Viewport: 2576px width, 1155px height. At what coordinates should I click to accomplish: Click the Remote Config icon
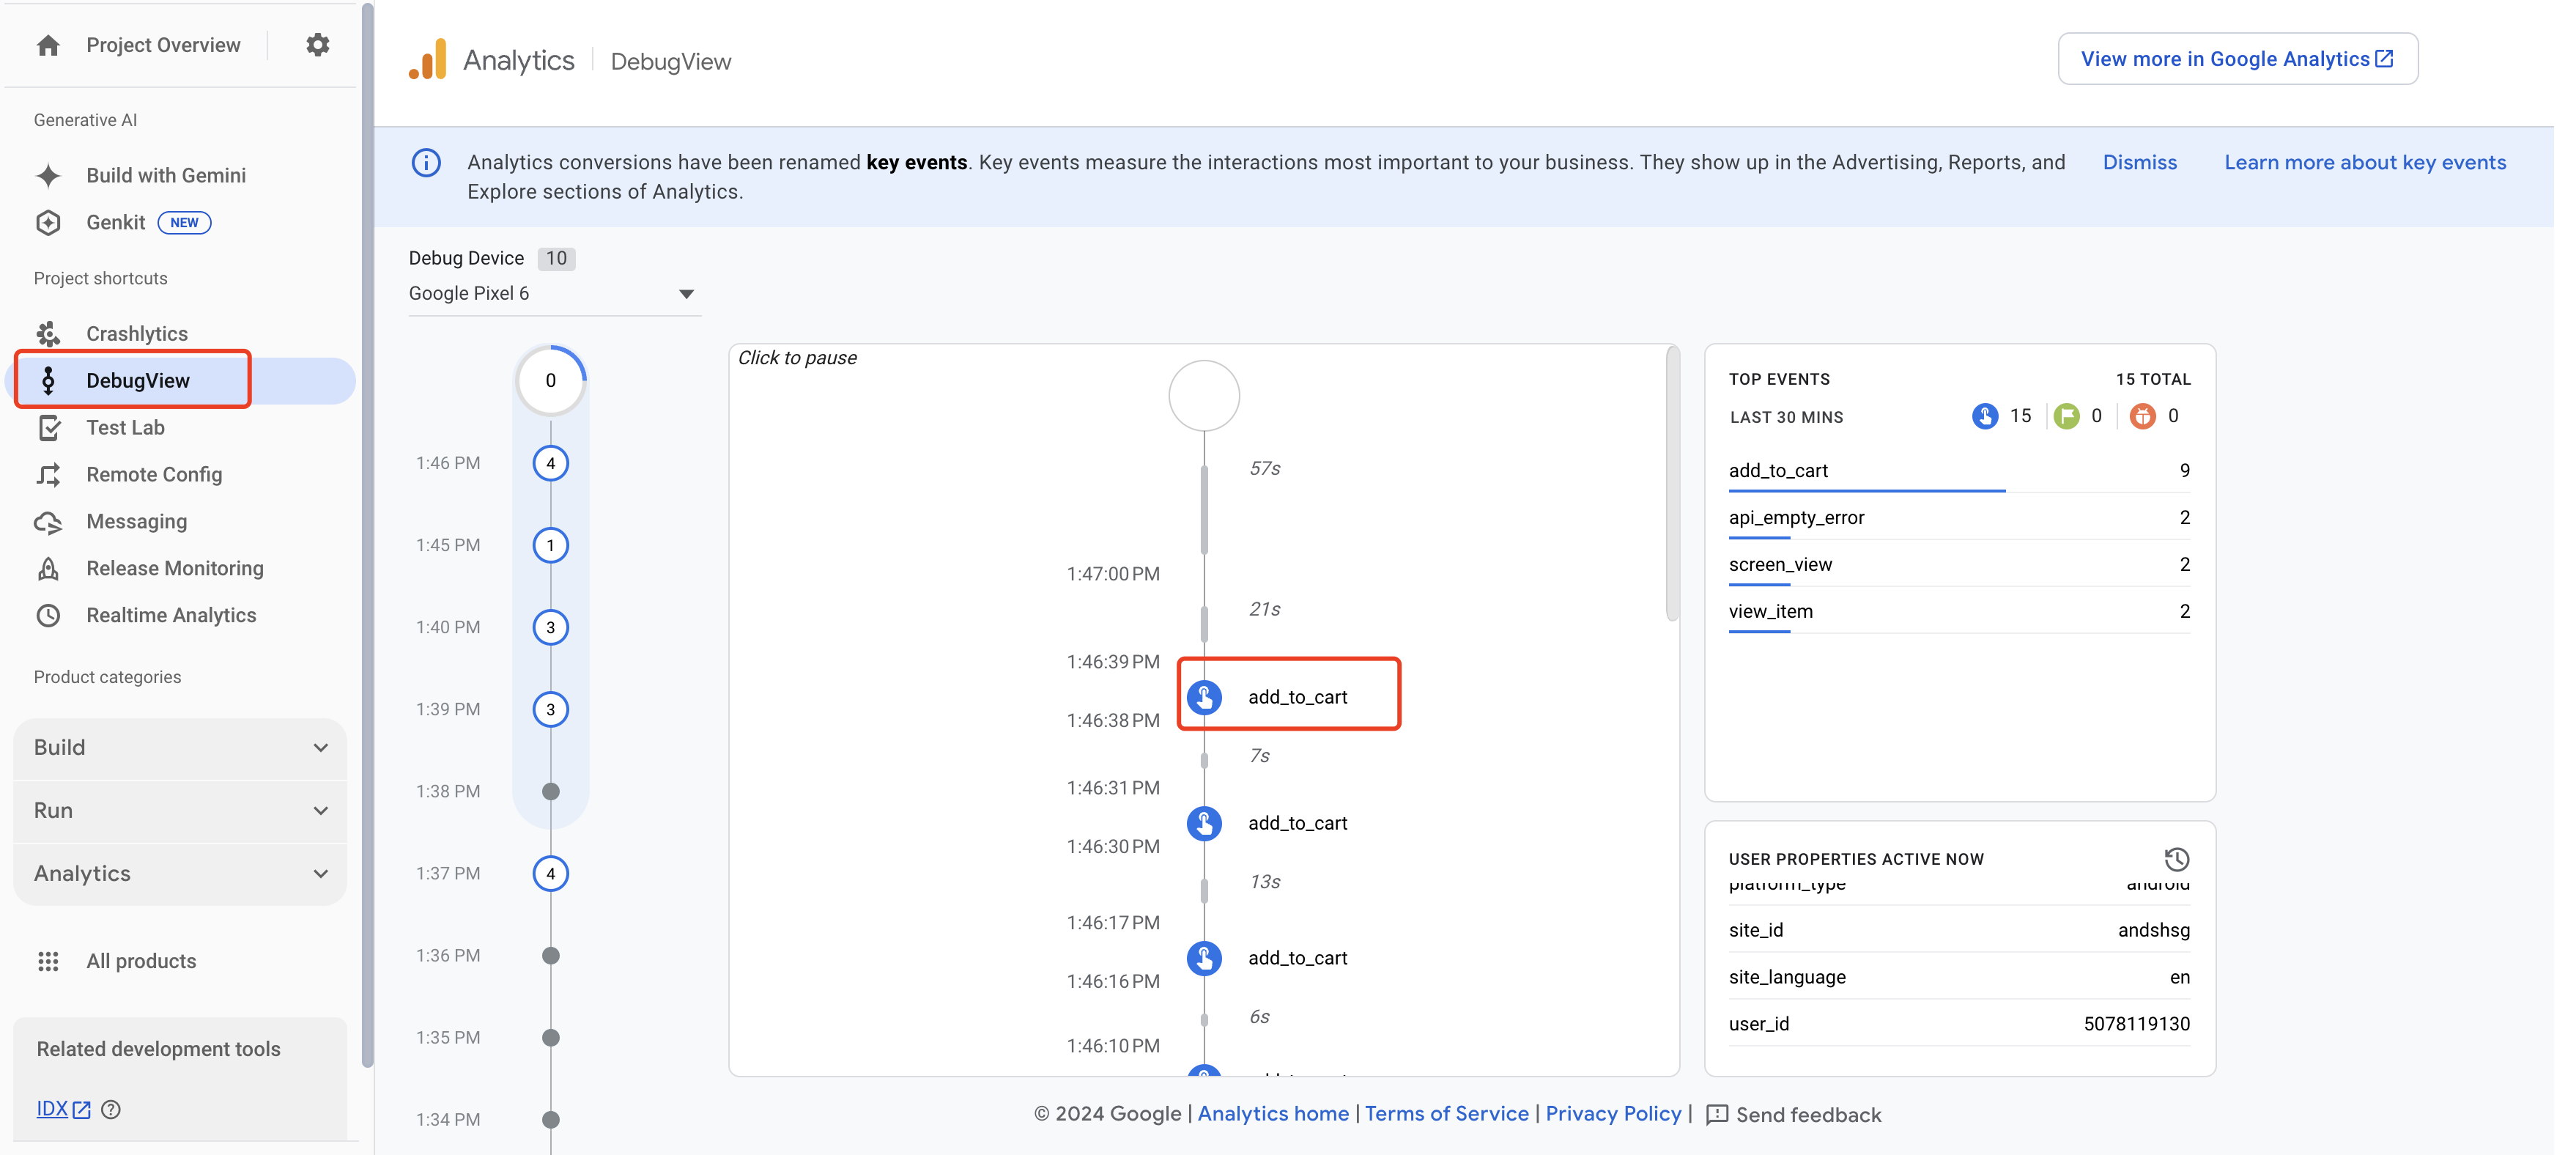pyautogui.click(x=48, y=474)
